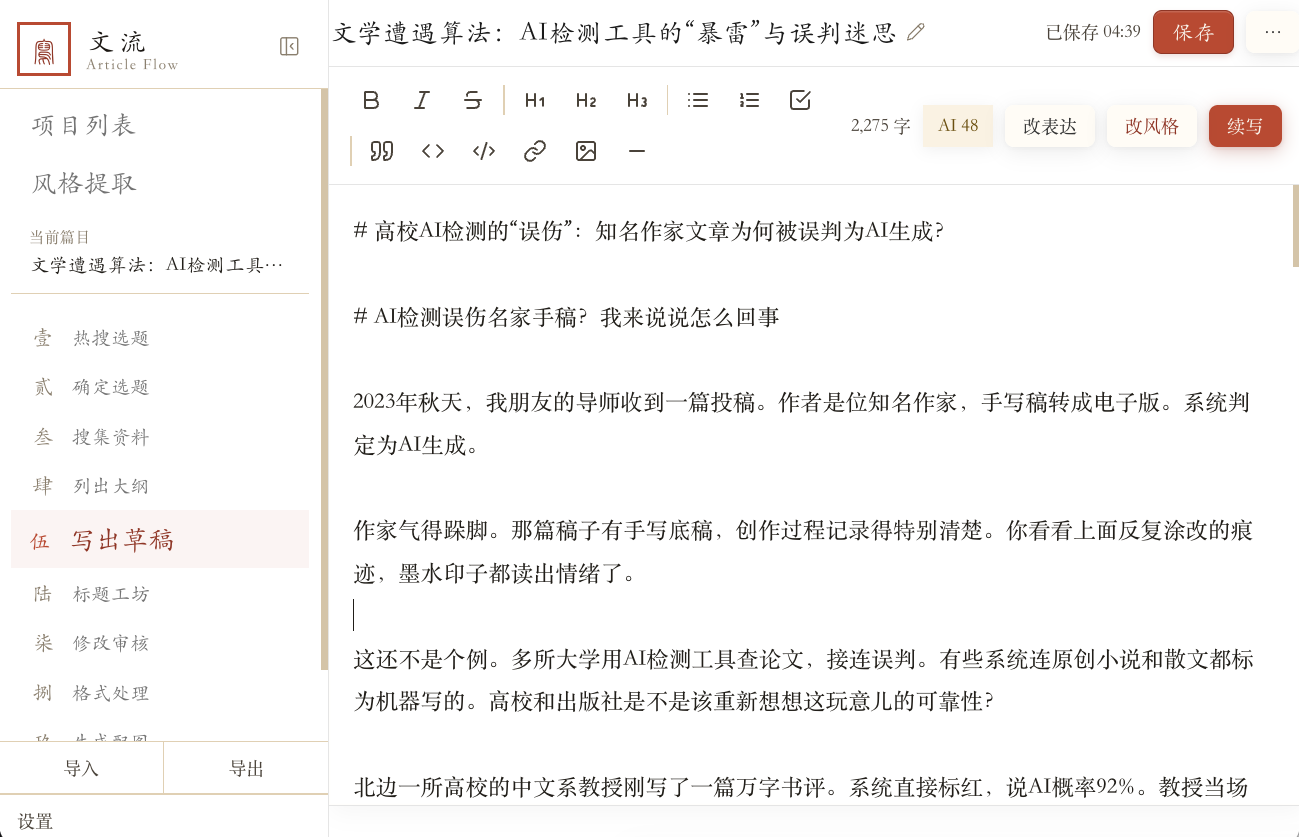Click the 导入 import button
Image resolution: width=1299 pixels, height=837 pixels.
point(82,768)
